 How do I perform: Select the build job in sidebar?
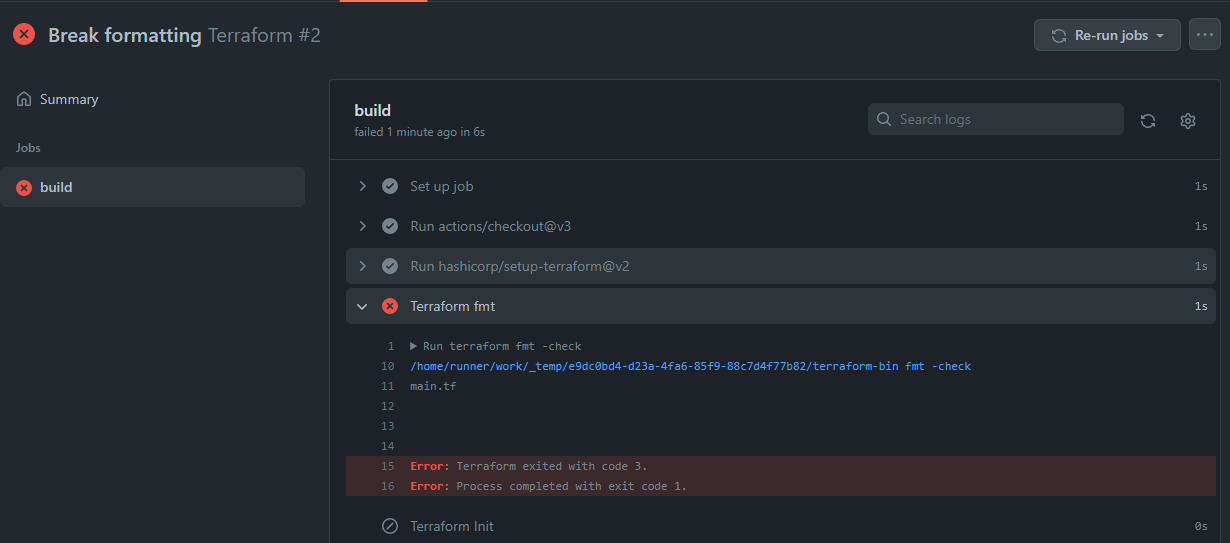pyautogui.click(x=153, y=187)
